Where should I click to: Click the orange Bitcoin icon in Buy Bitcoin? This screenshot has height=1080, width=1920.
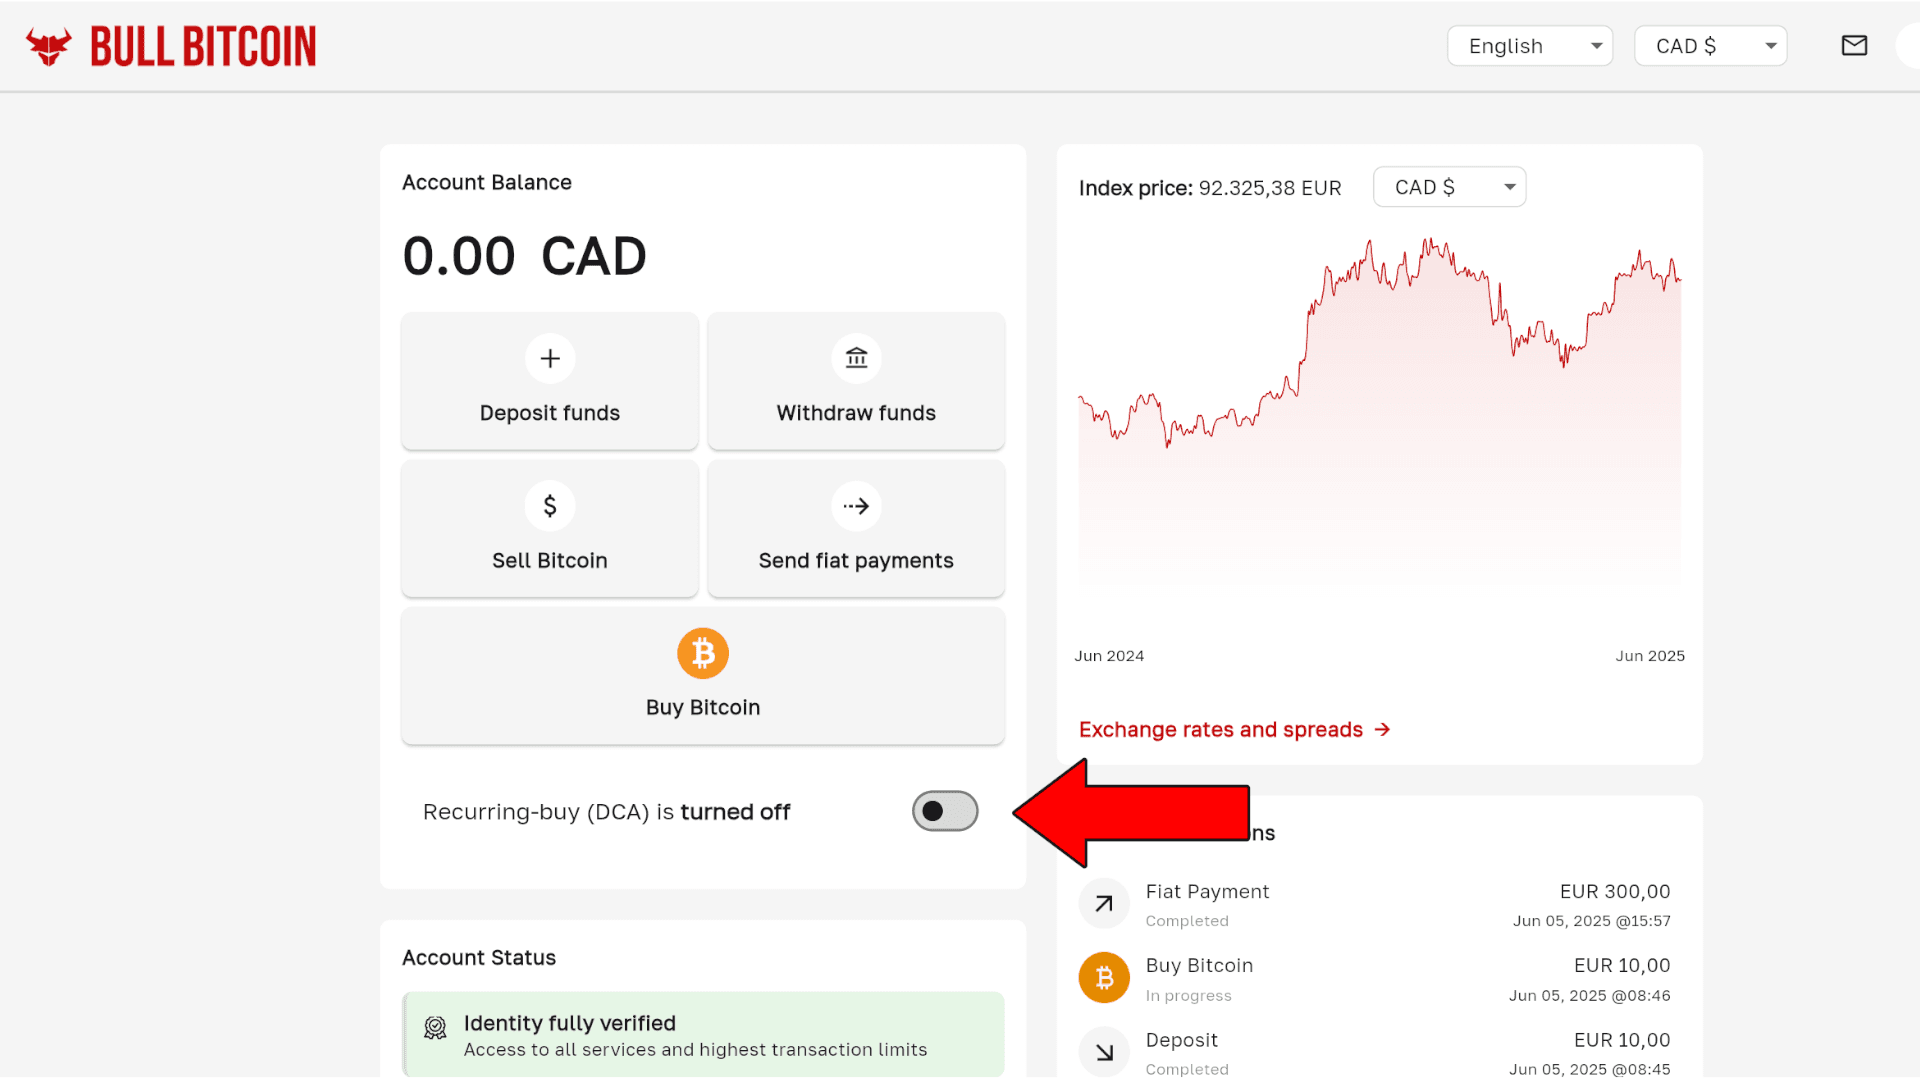click(703, 653)
